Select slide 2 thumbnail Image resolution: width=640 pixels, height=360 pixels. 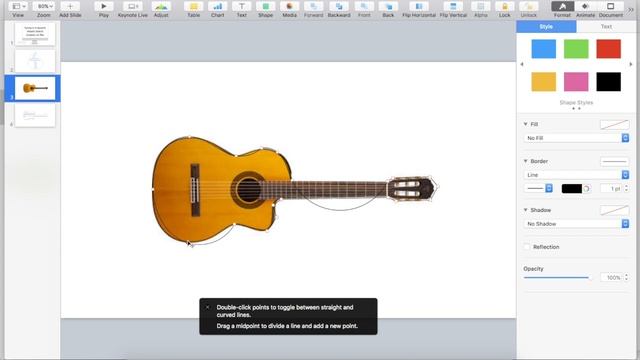click(x=35, y=61)
